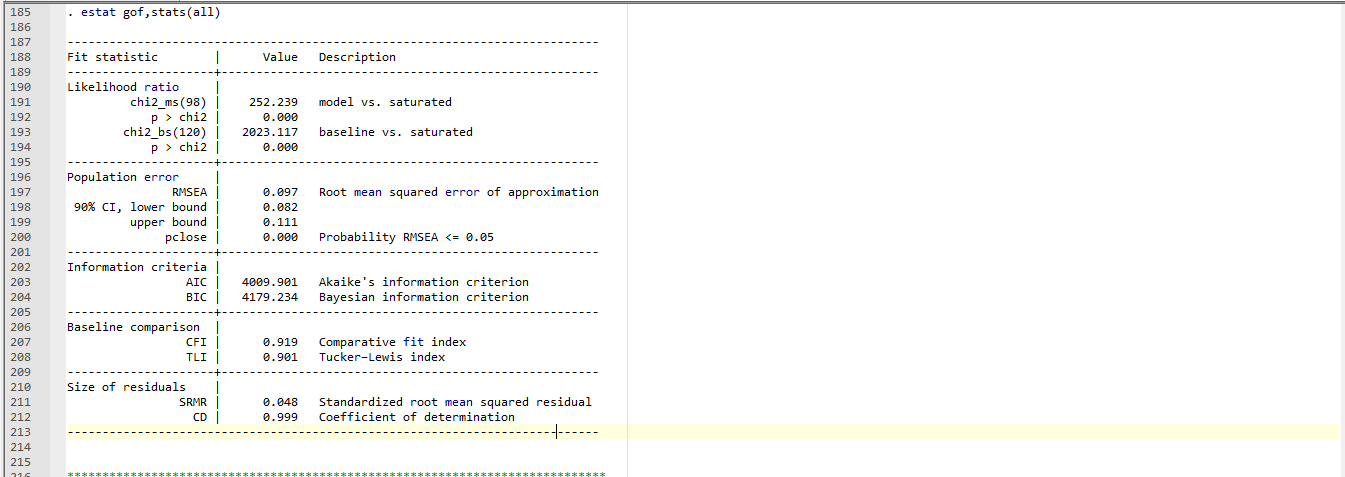Click the SRMR value 0.048

(x=280, y=402)
